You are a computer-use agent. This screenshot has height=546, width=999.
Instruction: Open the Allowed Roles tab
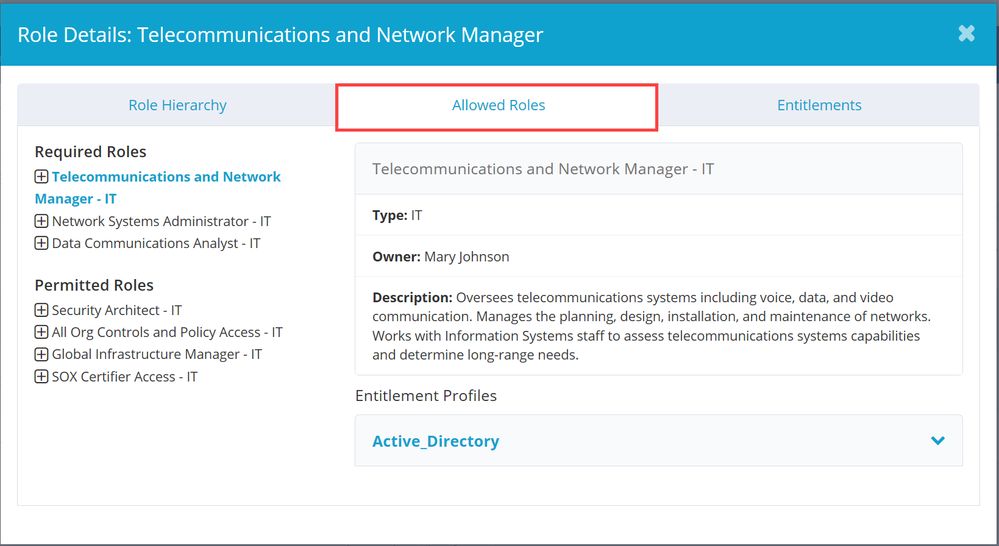(x=498, y=105)
